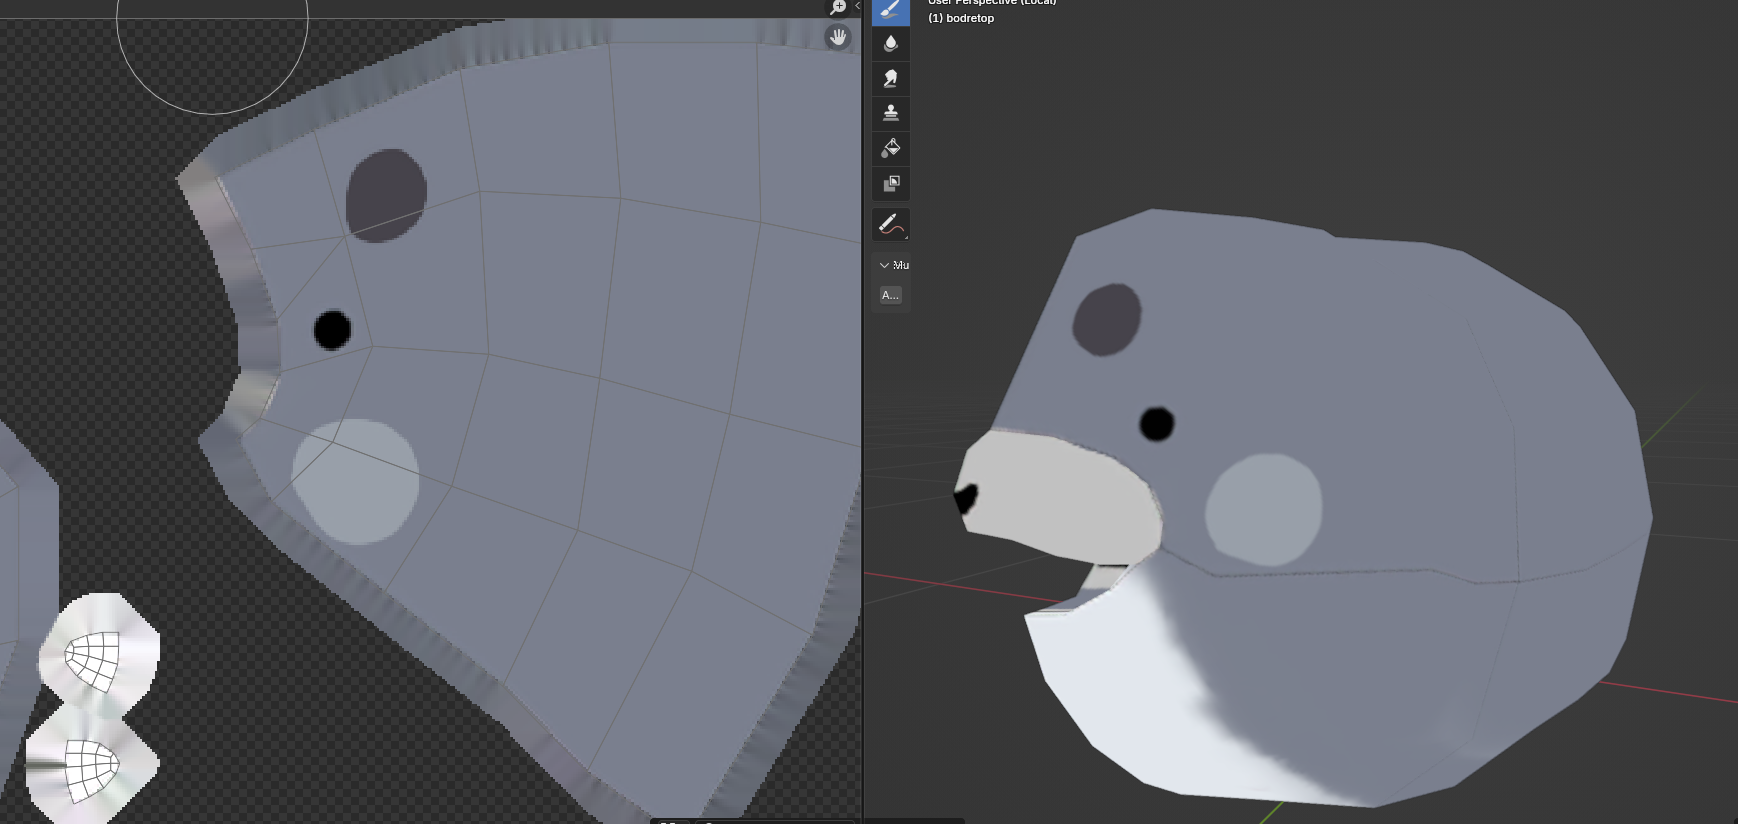Select the Soften tool
The height and width of the screenshot is (824, 1738).
pyautogui.click(x=891, y=43)
